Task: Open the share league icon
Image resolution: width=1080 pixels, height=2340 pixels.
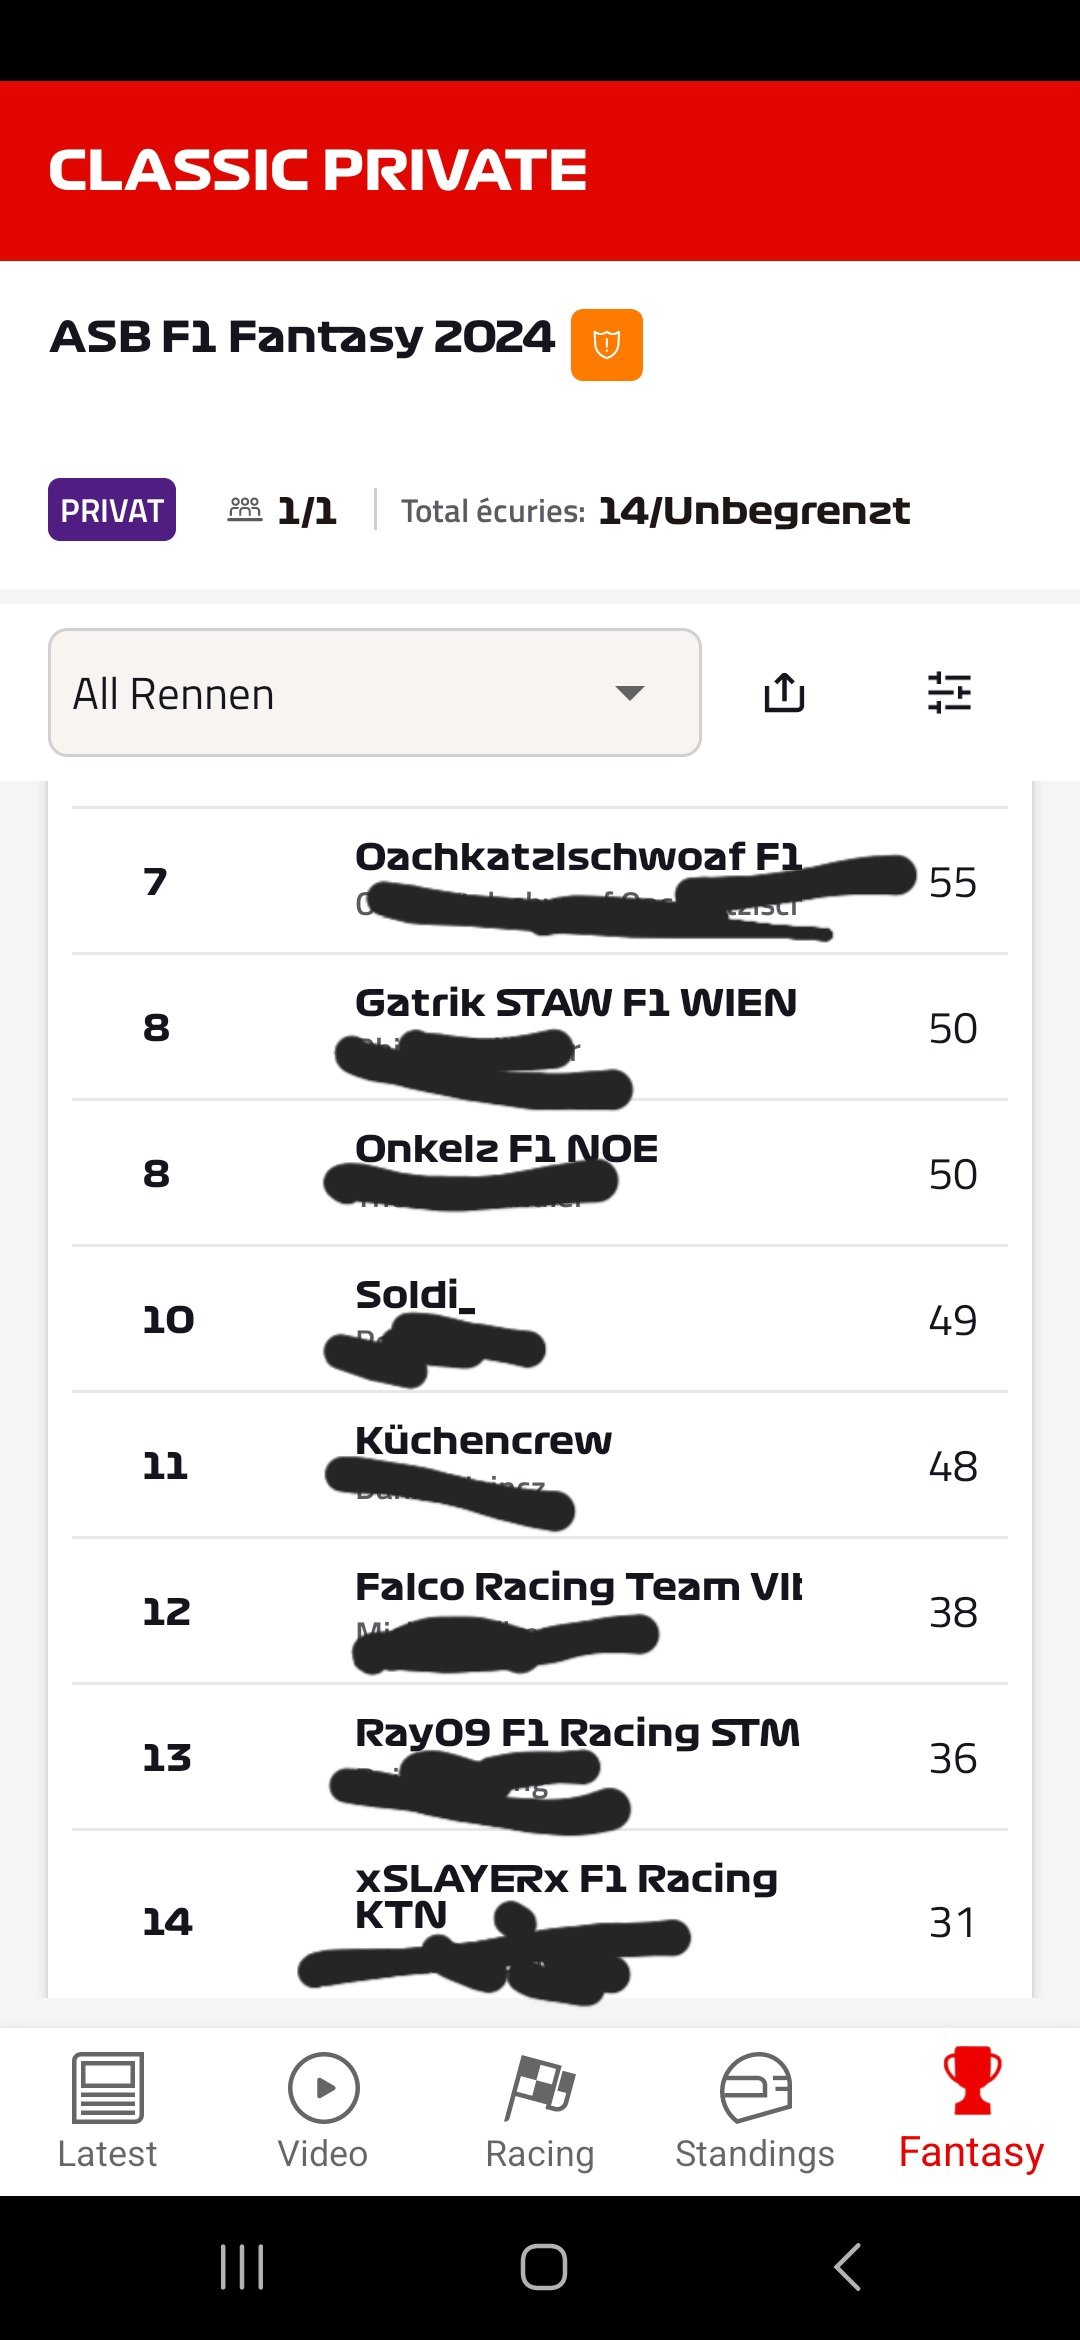Action: (784, 692)
